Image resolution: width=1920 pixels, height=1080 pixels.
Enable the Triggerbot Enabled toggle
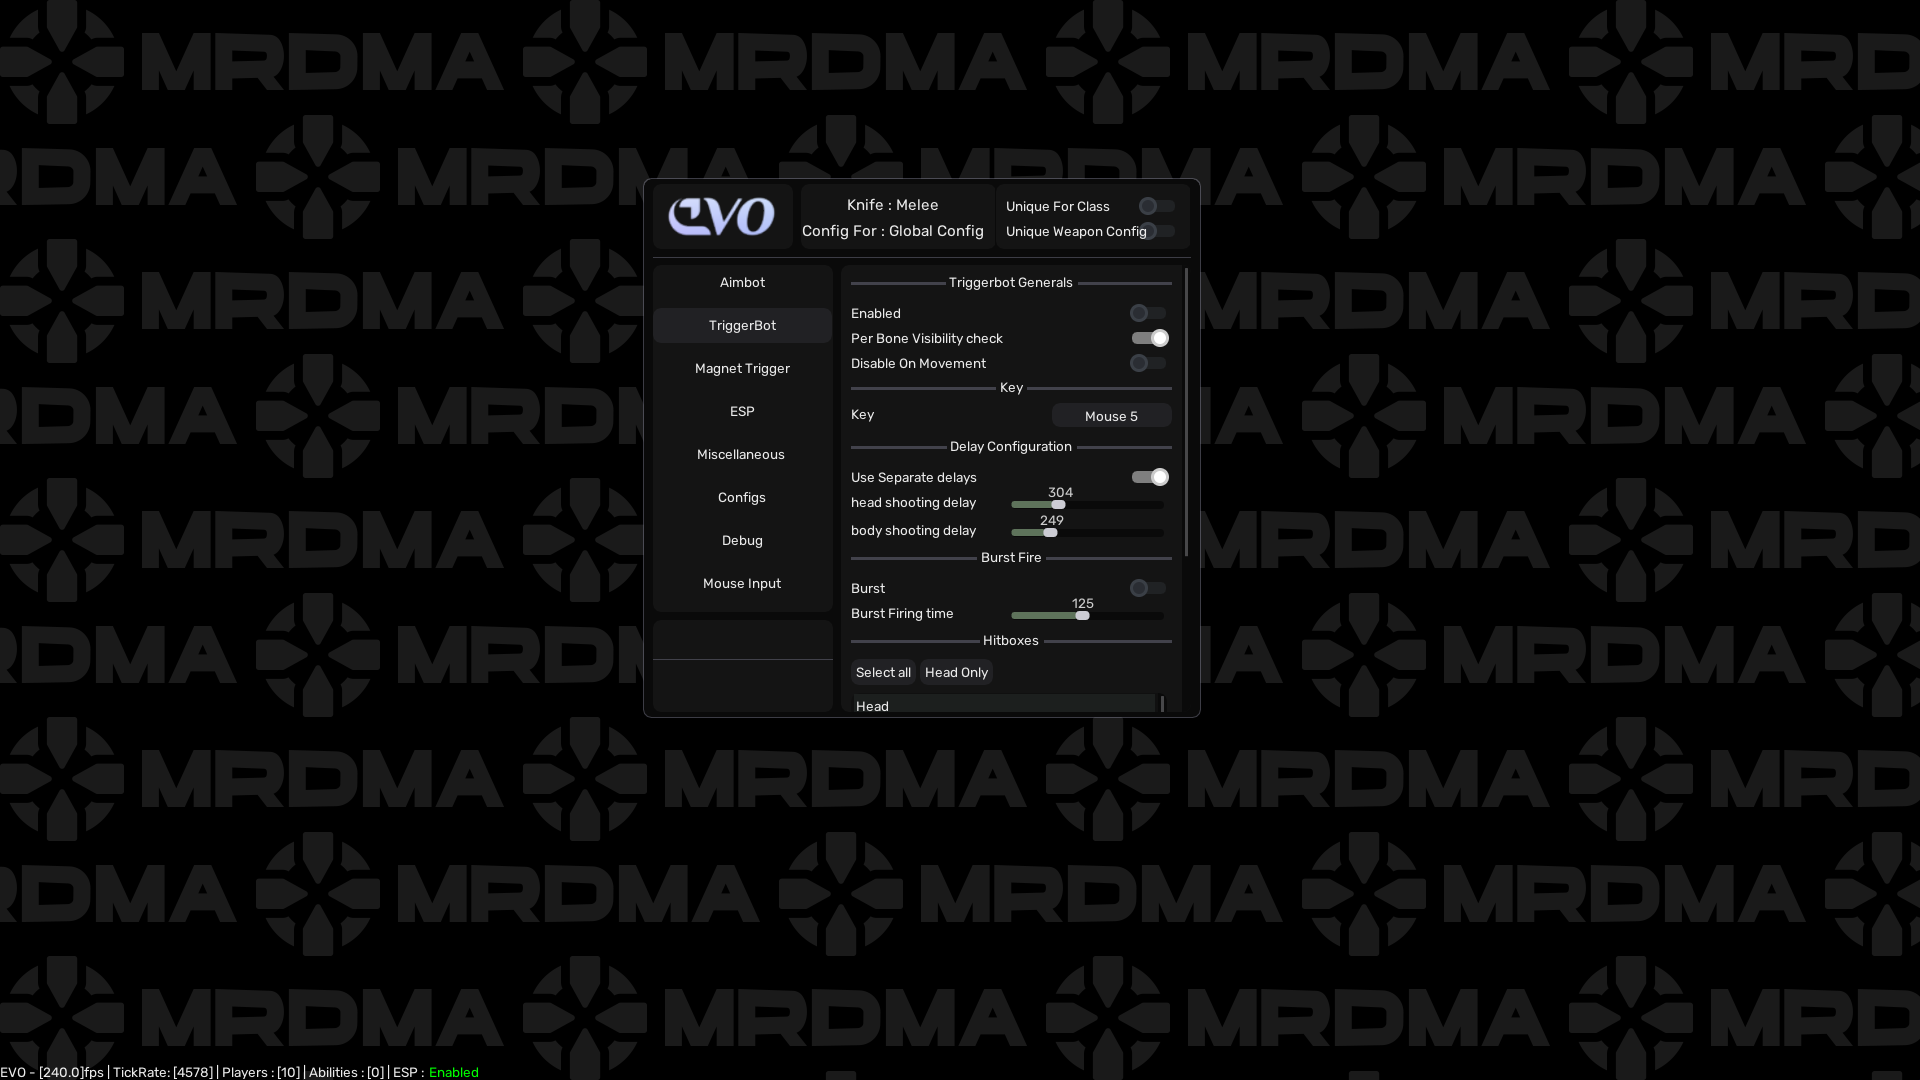[x=1148, y=314]
